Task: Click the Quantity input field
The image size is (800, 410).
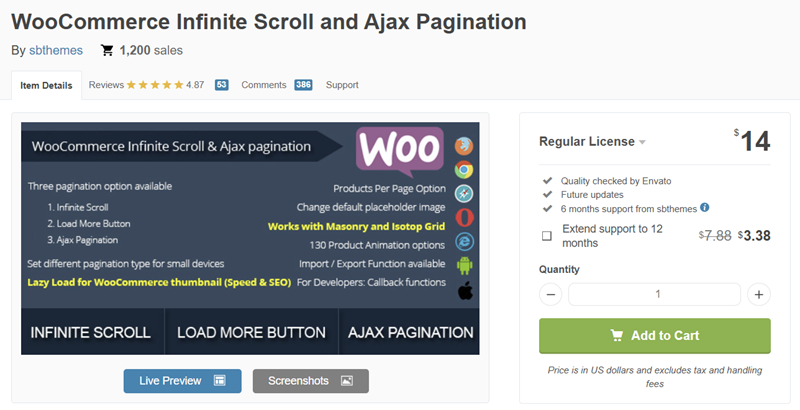Action: [655, 294]
